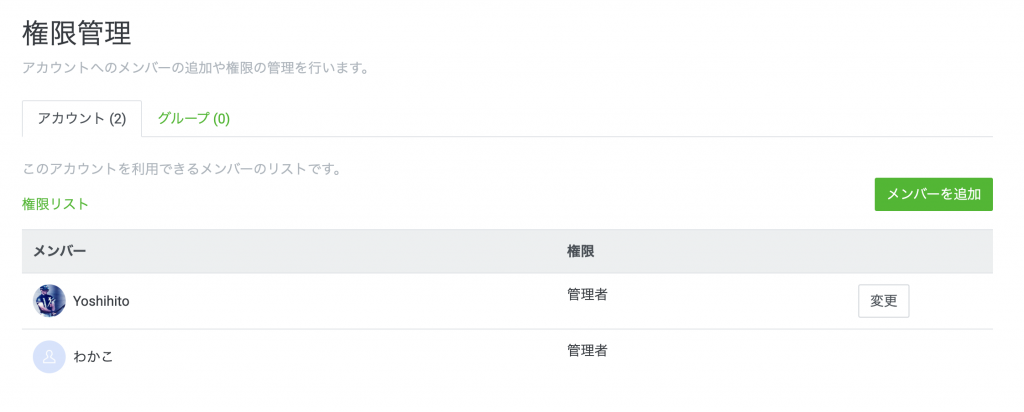The height and width of the screenshot is (412, 1024).
Task: Click the このアカウントを利用できるメンバー list description
Action: coord(182,170)
